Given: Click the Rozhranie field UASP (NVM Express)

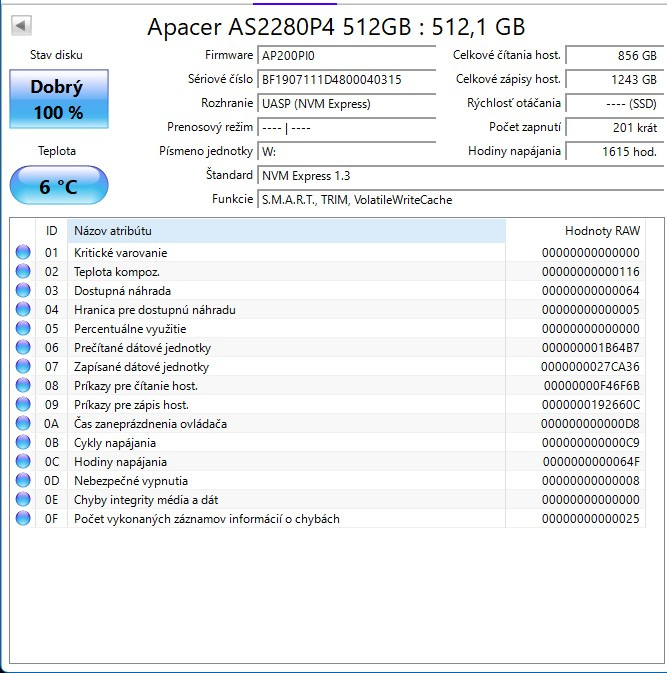Looking at the screenshot, I should tap(346, 104).
